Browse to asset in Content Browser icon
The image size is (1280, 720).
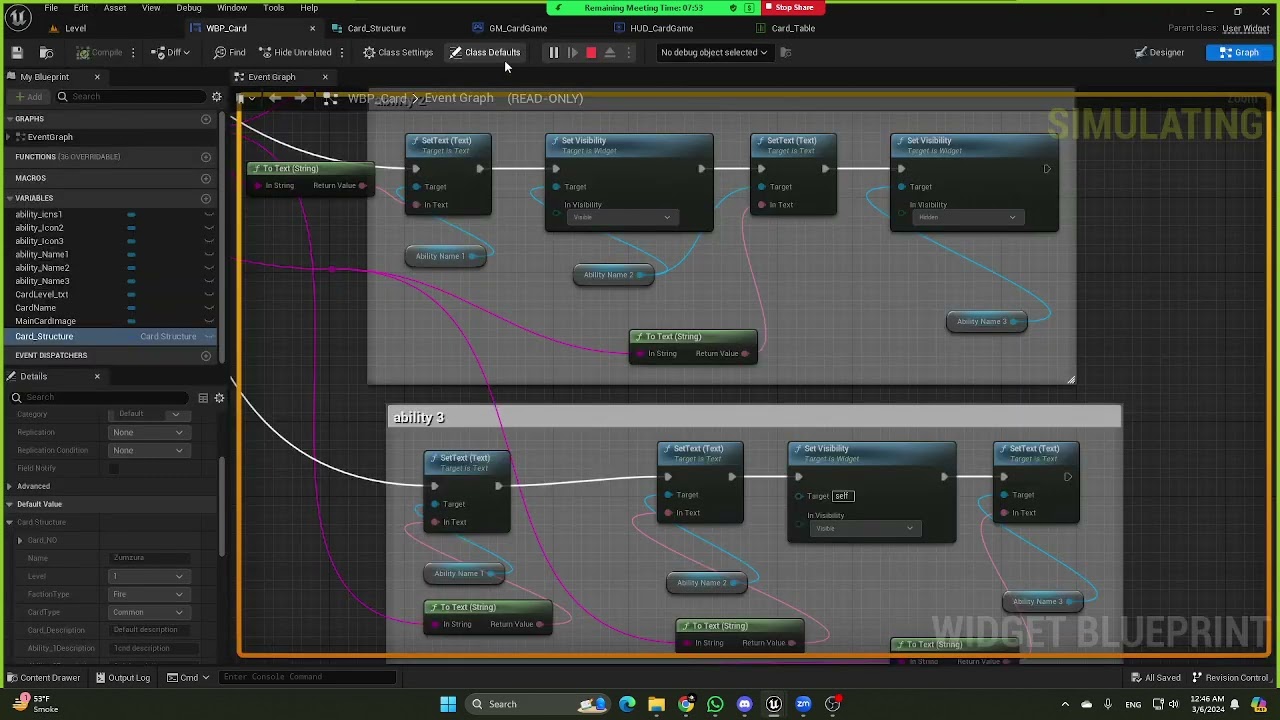[x=46, y=52]
